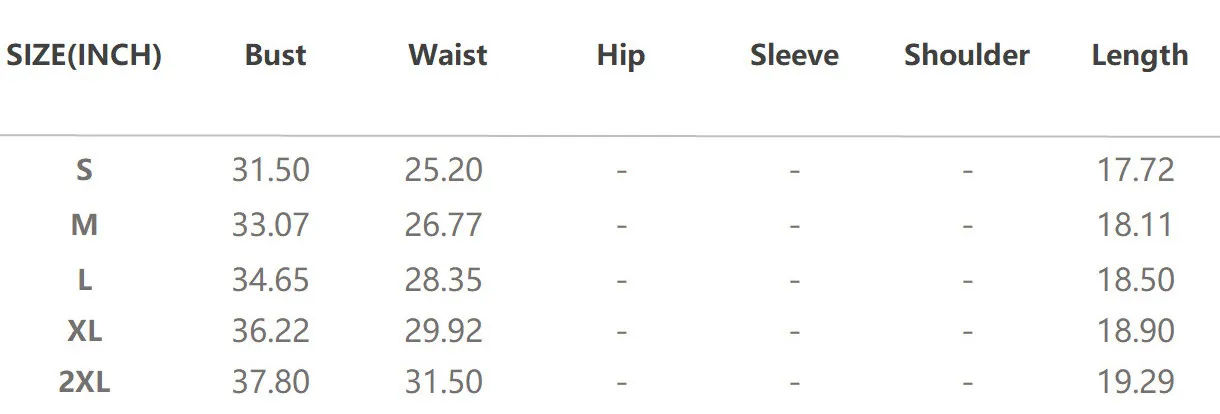
Task: Select the Hip column header
Action: coord(620,55)
